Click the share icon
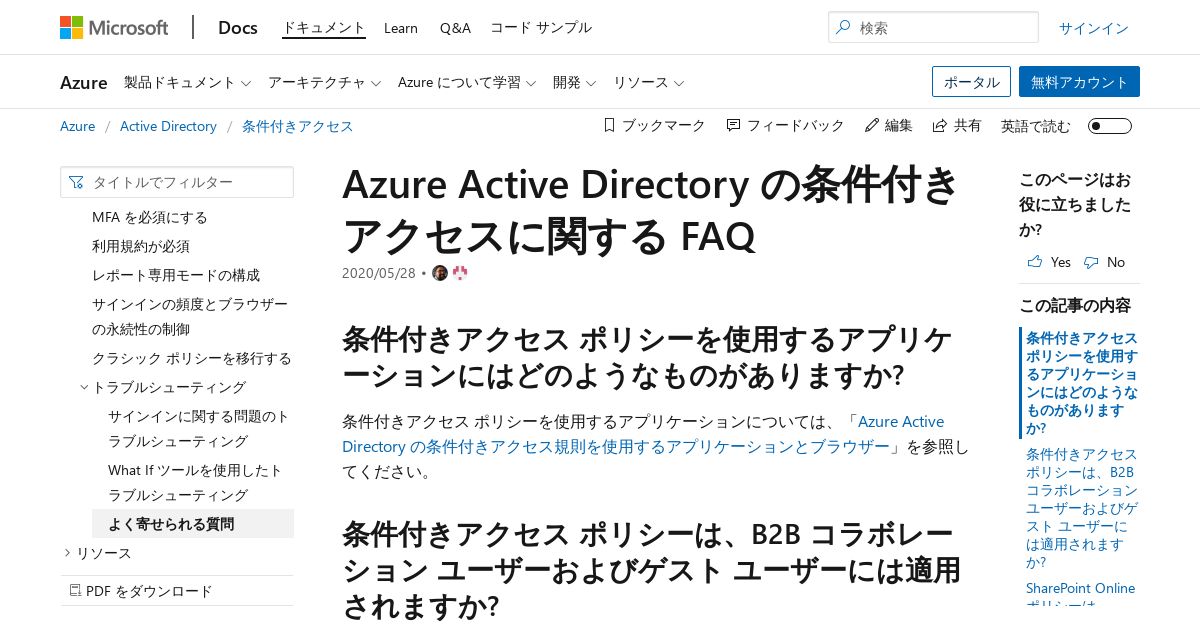This screenshot has height=630, width=1200. click(x=939, y=126)
